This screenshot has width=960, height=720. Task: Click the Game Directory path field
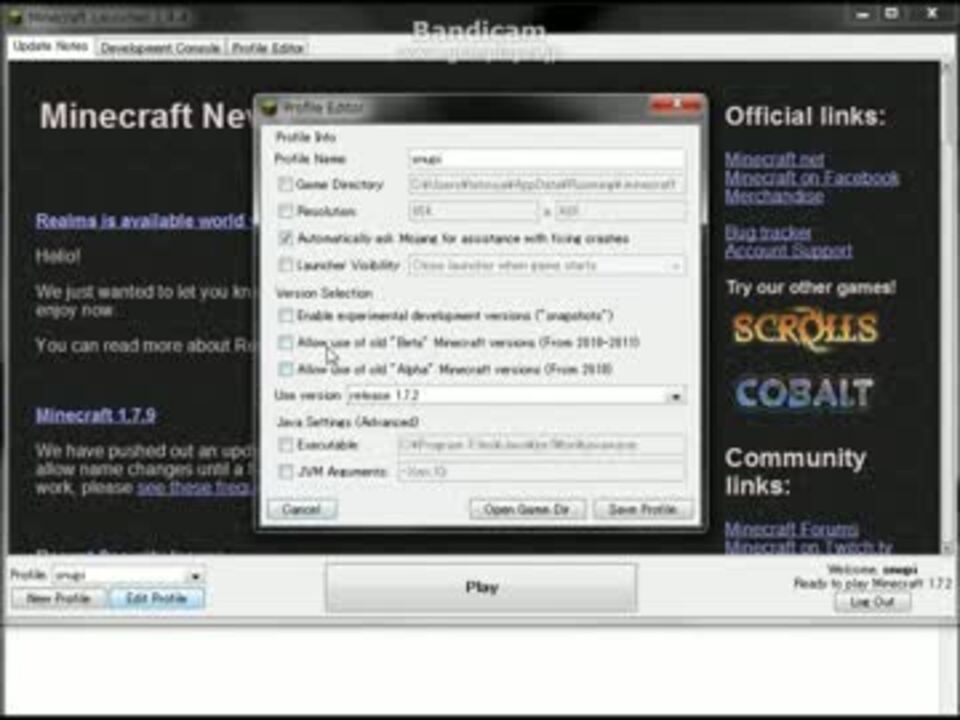547,184
